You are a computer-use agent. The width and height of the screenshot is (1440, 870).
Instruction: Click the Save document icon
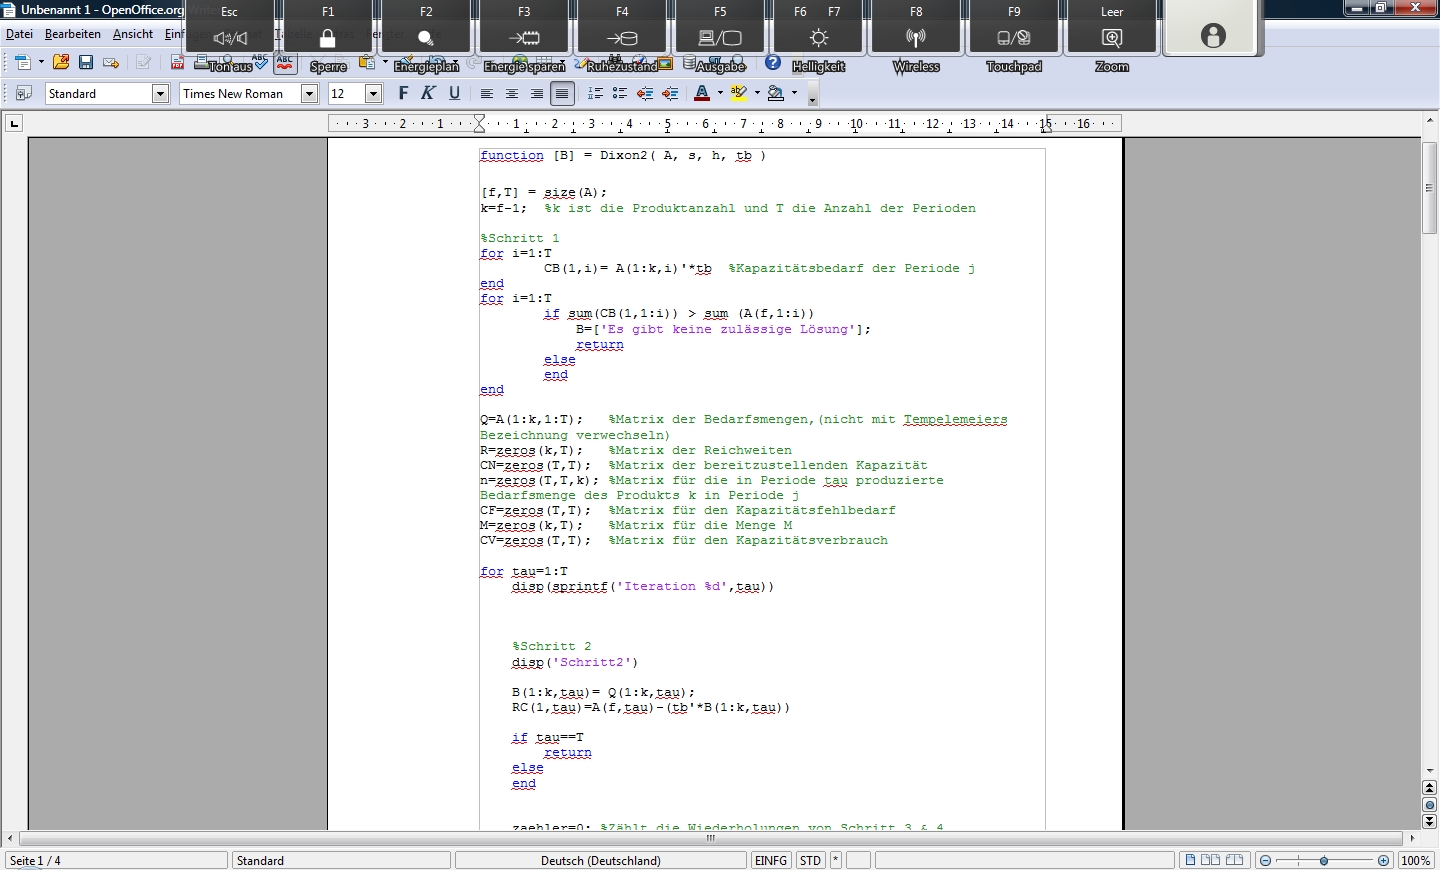86,63
